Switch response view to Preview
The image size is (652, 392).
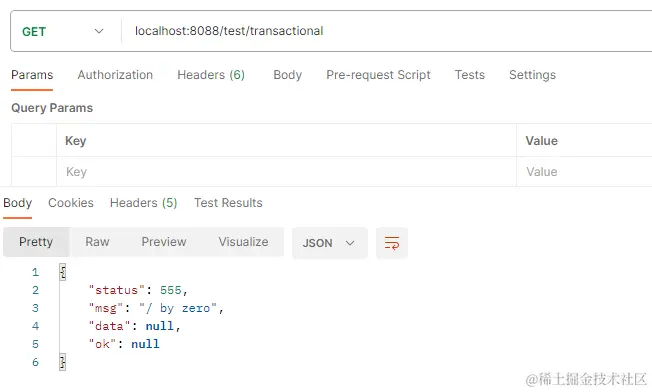(164, 242)
